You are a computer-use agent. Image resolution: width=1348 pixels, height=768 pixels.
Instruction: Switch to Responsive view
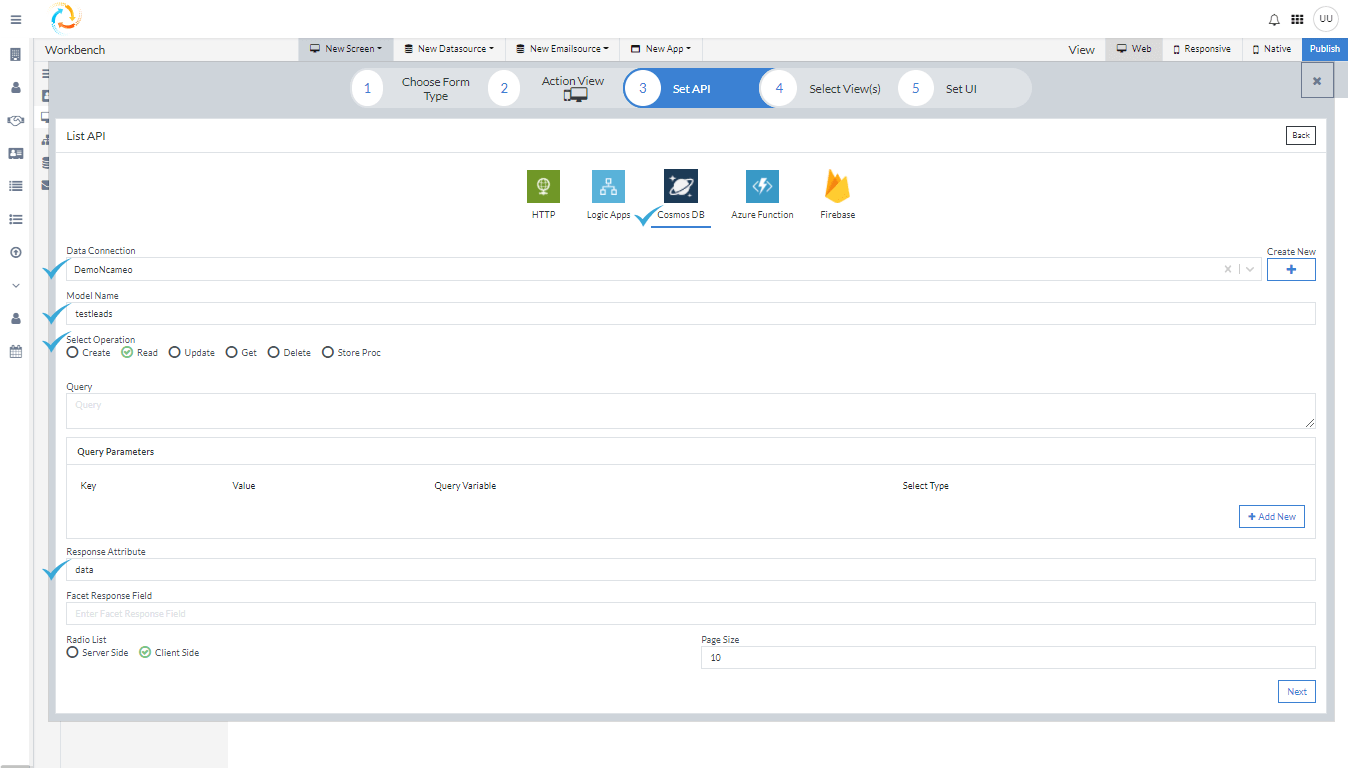click(1202, 49)
